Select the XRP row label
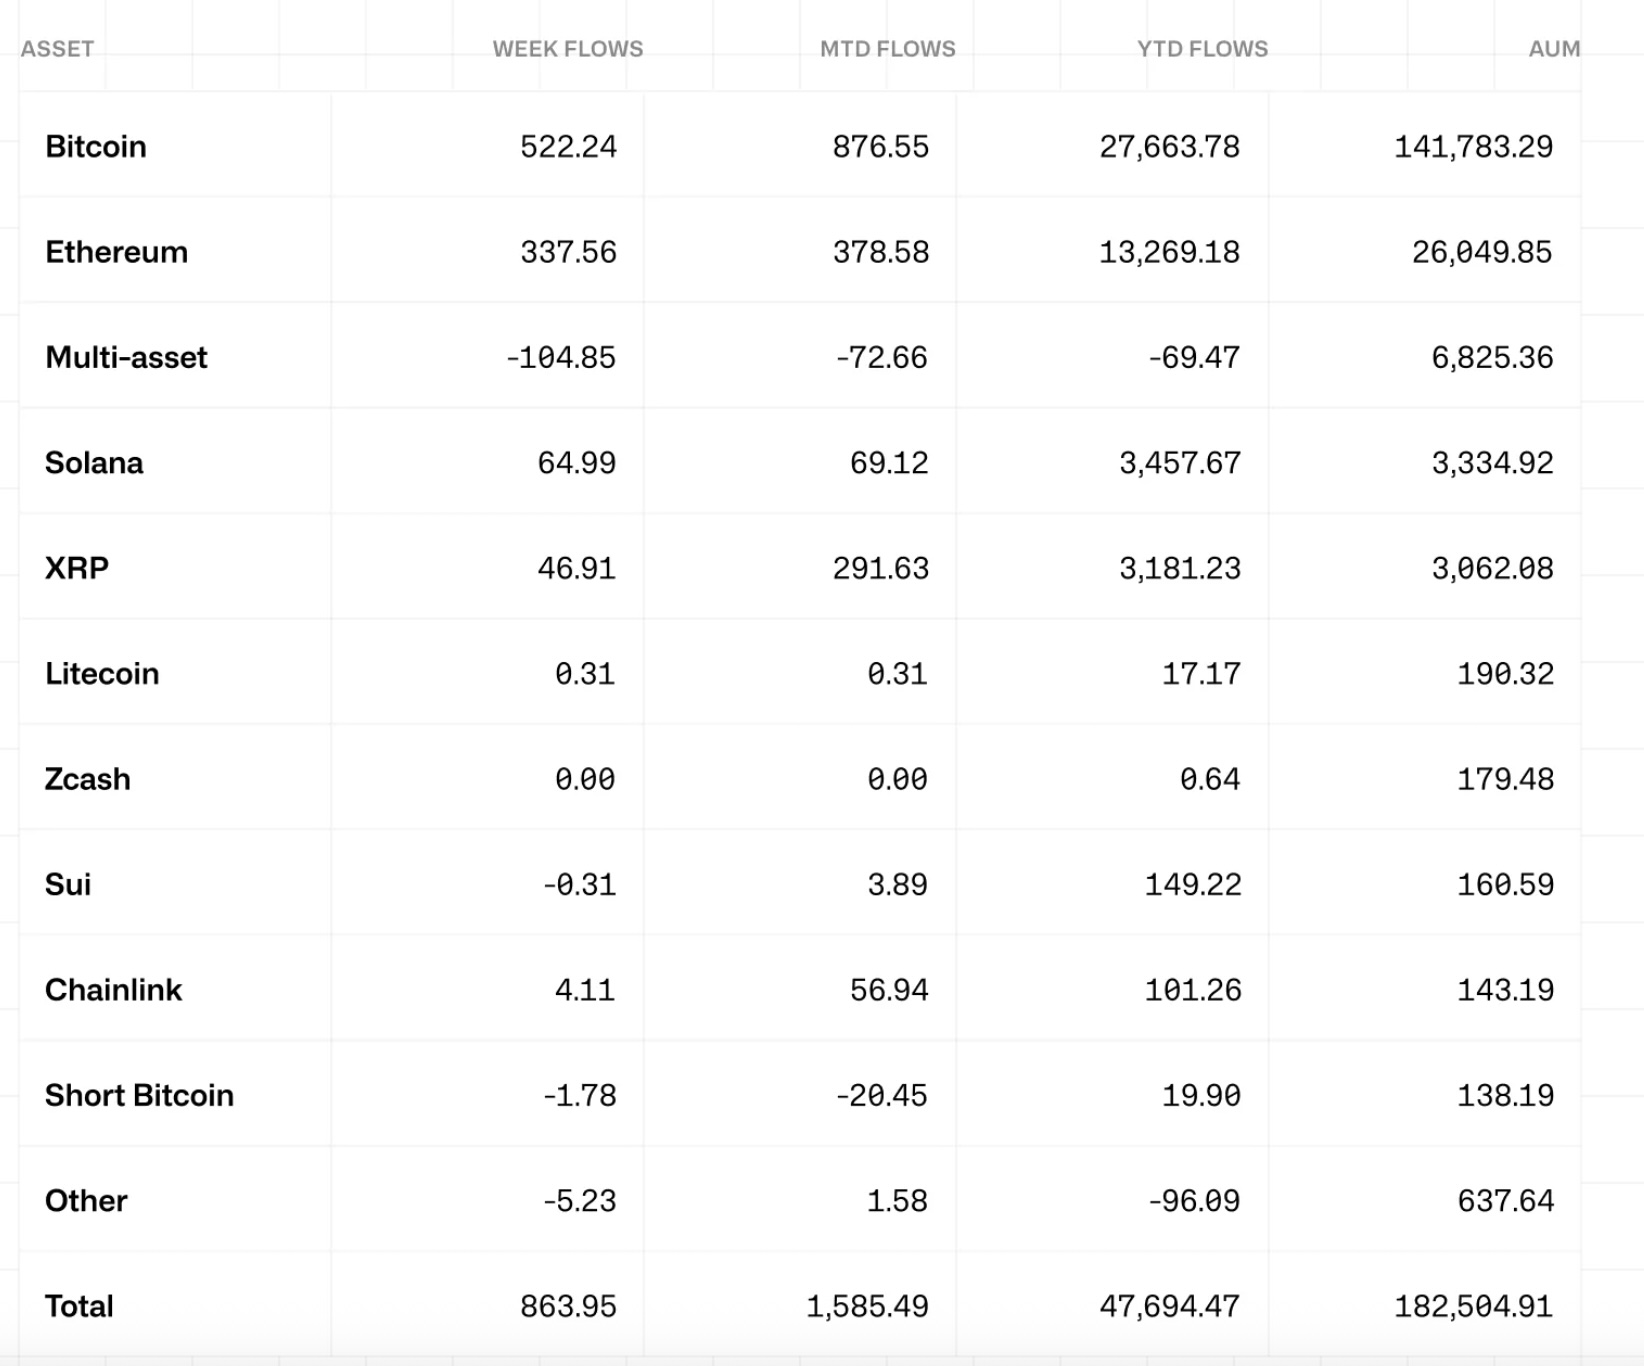Viewport: 1644px width, 1366px height. pos(77,568)
